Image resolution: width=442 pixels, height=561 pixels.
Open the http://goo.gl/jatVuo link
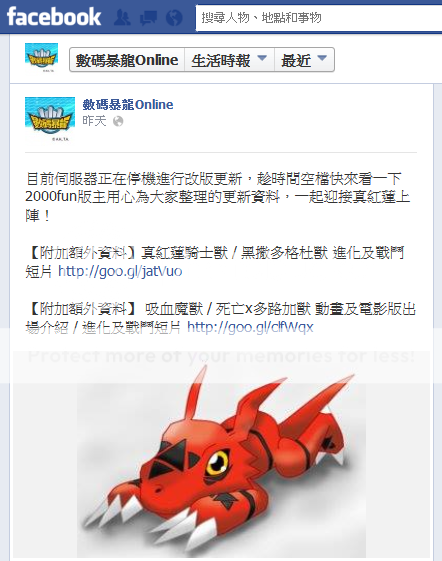point(120,271)
